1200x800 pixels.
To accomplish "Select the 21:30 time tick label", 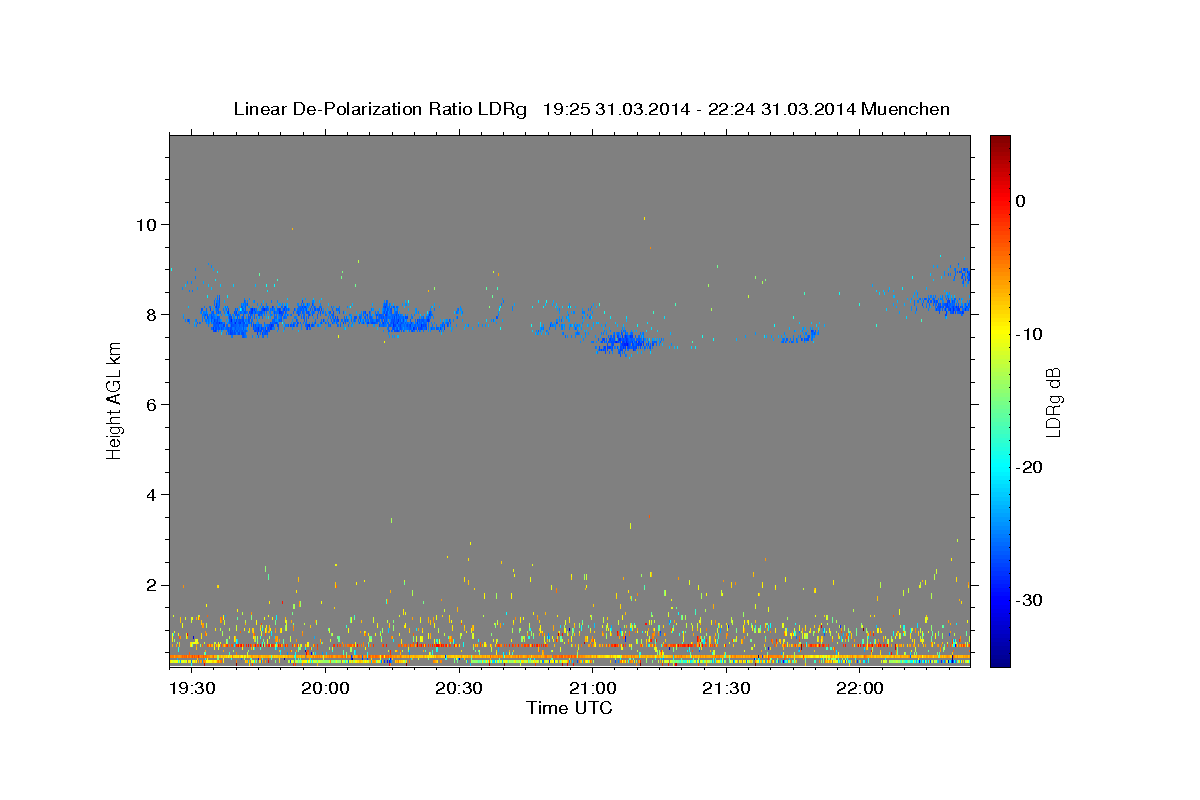I will tap(726, 689).
